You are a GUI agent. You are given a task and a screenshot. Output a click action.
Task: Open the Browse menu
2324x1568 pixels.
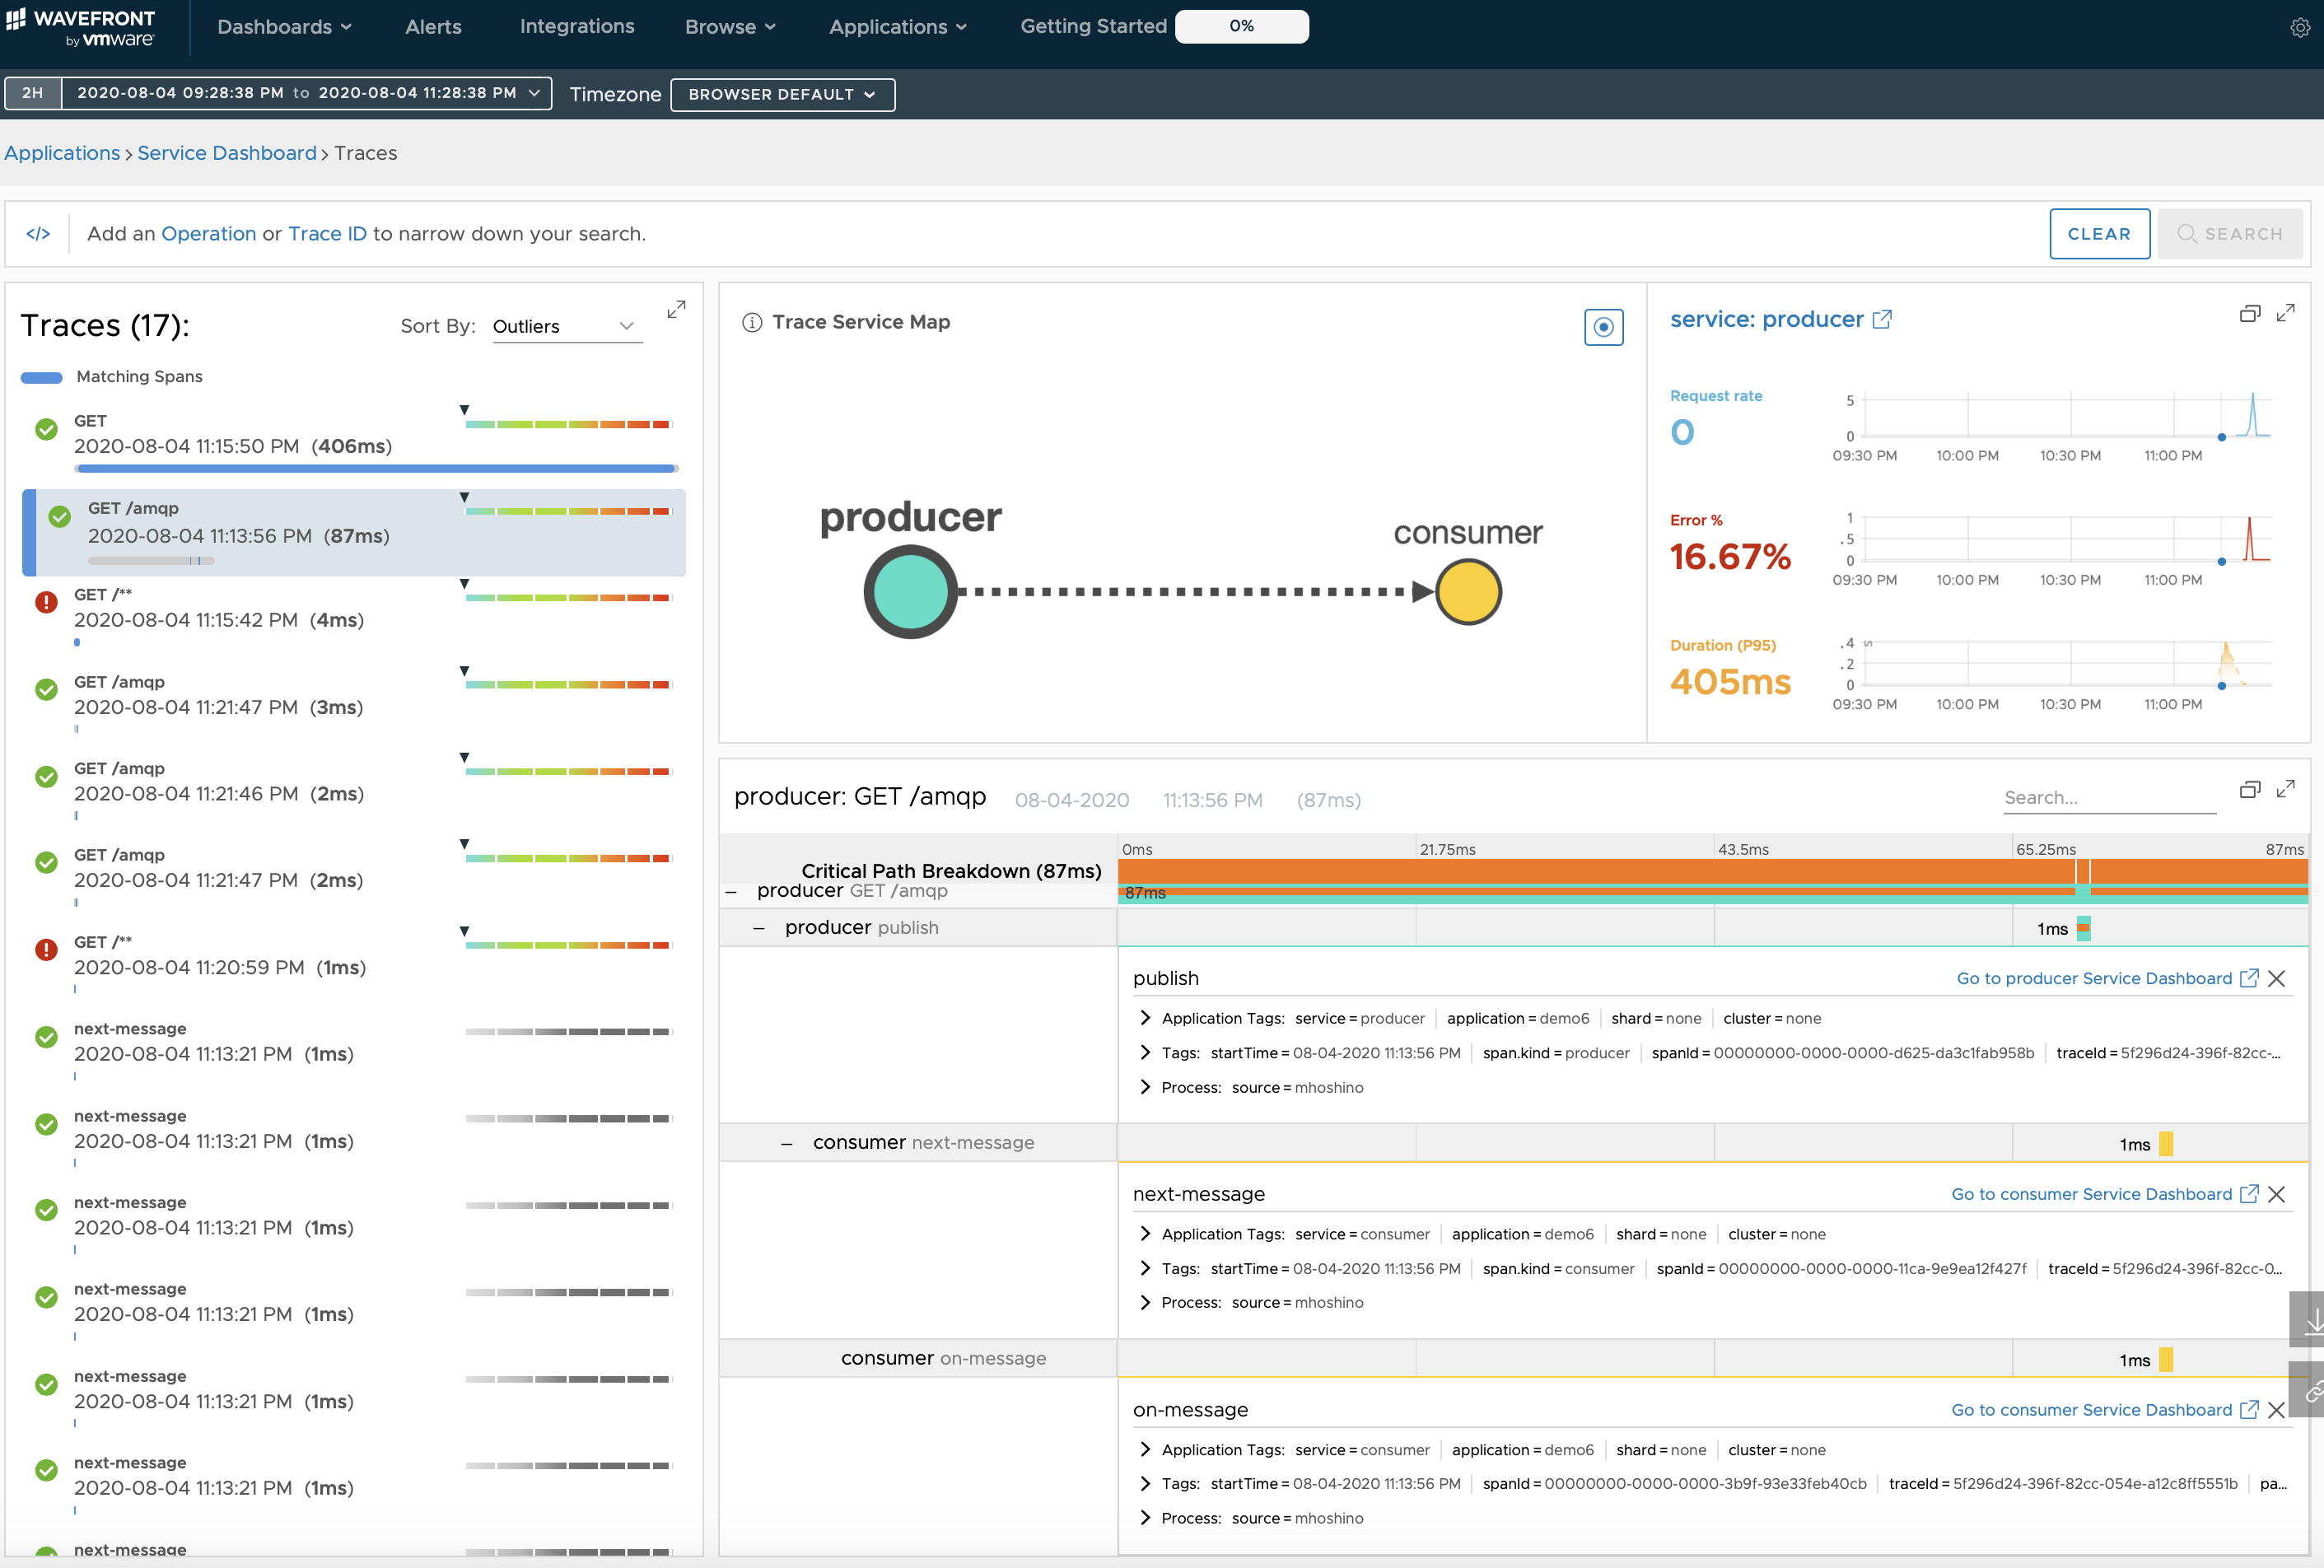click(x=730, y=27)
